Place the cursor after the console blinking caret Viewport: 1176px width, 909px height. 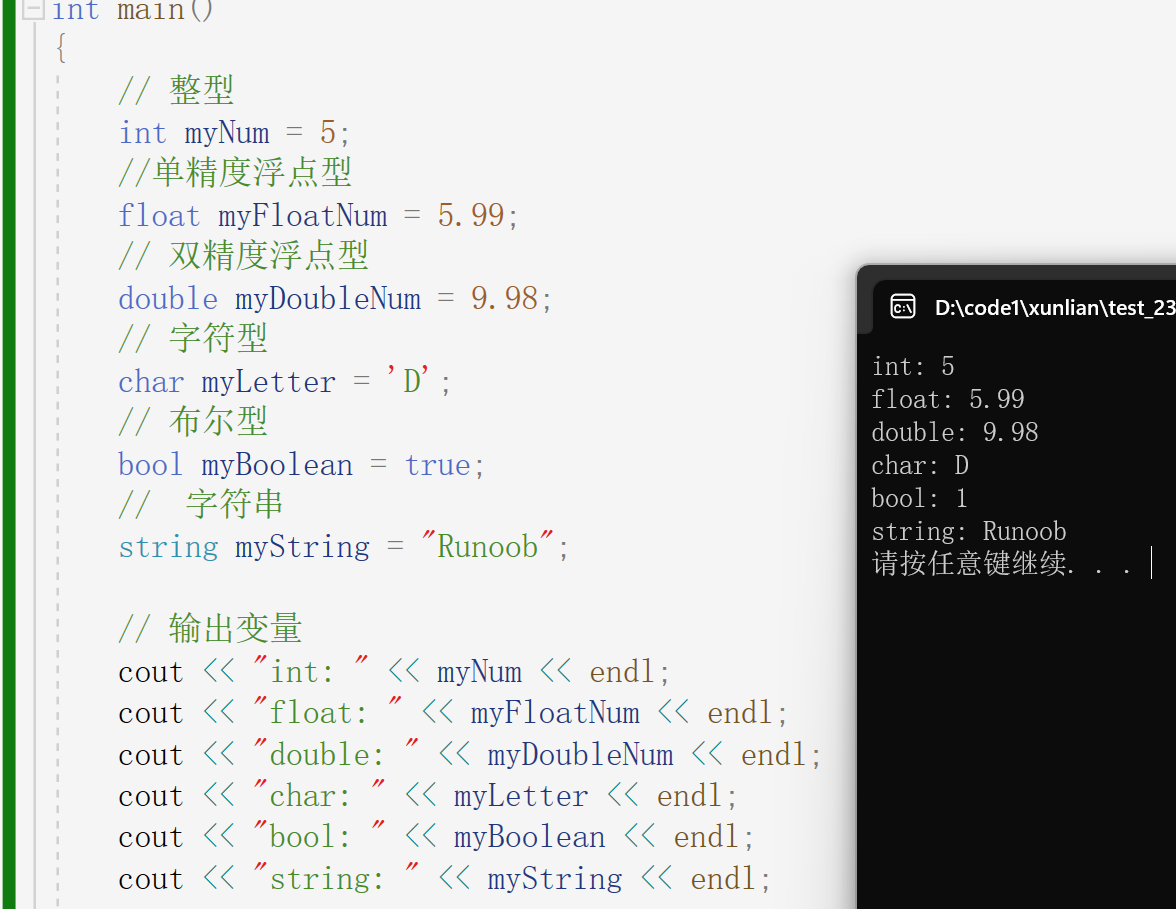click(1160, 563)
